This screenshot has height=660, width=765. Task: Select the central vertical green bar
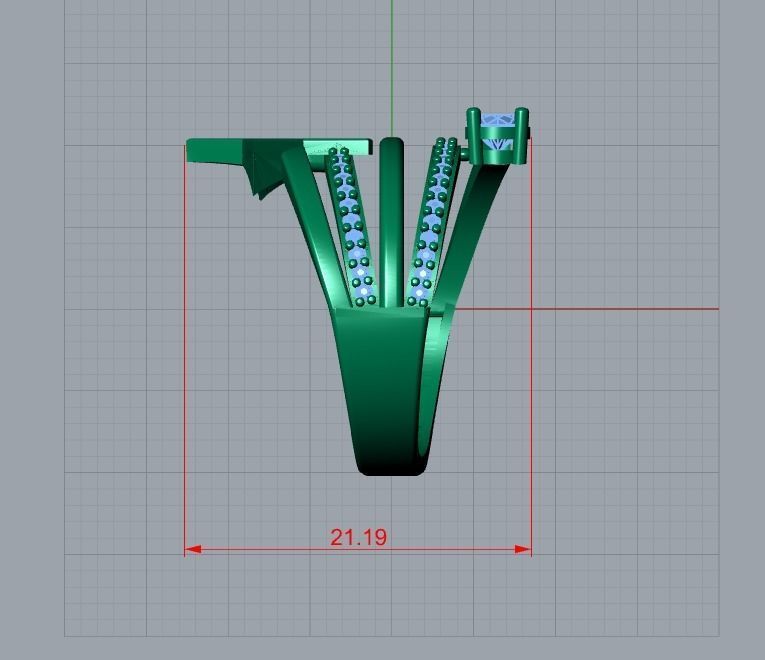tap(392, 222)
